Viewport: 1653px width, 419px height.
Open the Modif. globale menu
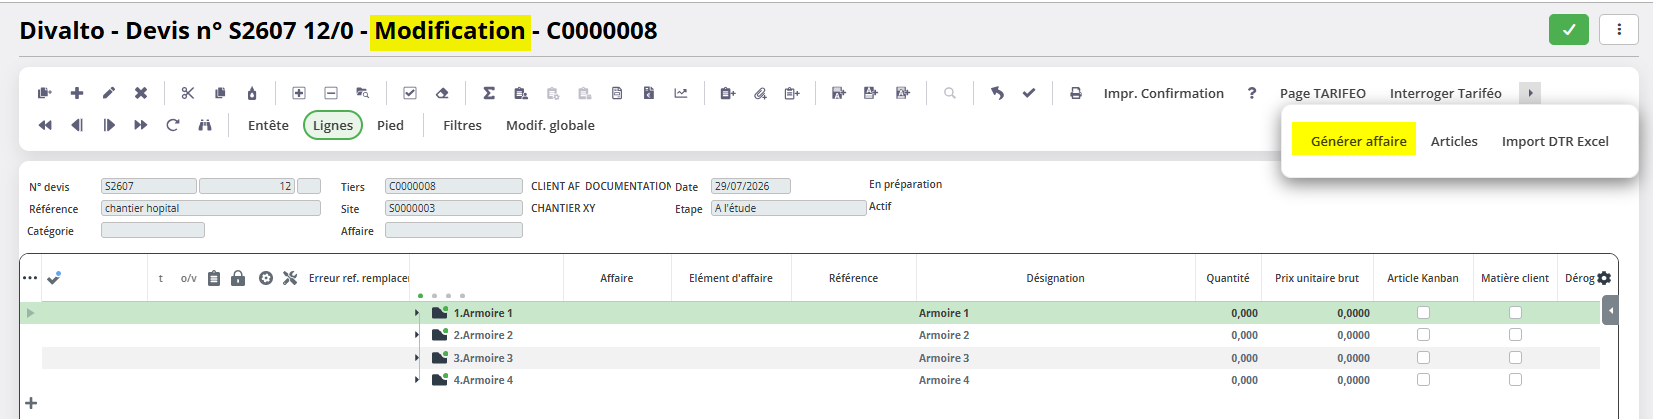tap(550, 125)
